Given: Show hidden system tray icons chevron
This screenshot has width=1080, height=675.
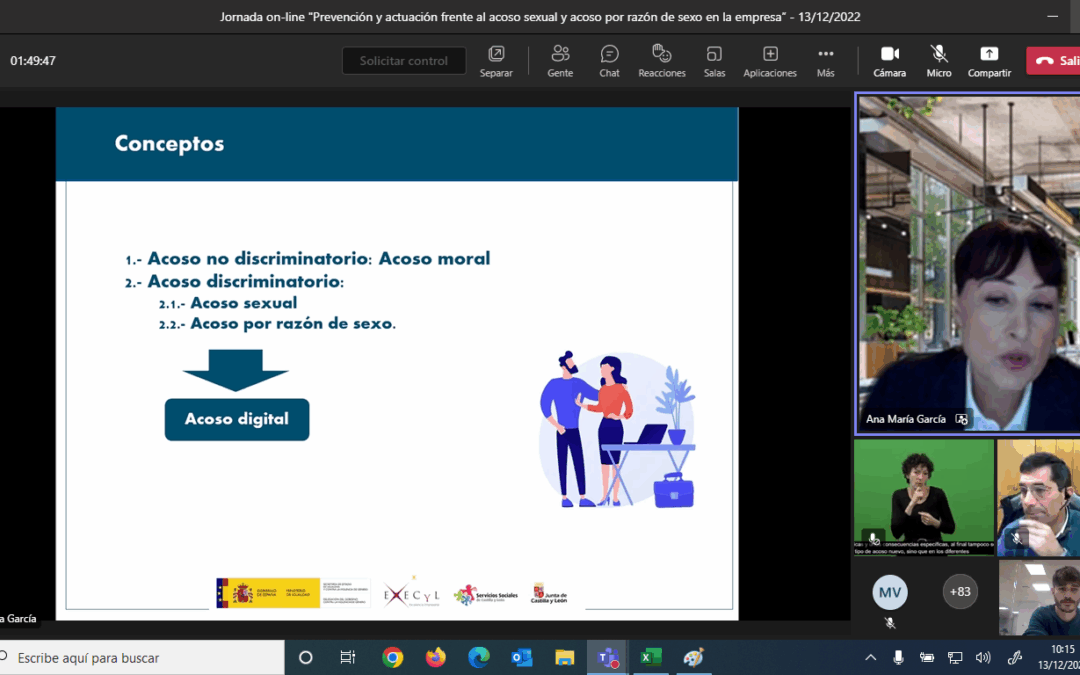Looking at the screenshot, I should 871,658.
